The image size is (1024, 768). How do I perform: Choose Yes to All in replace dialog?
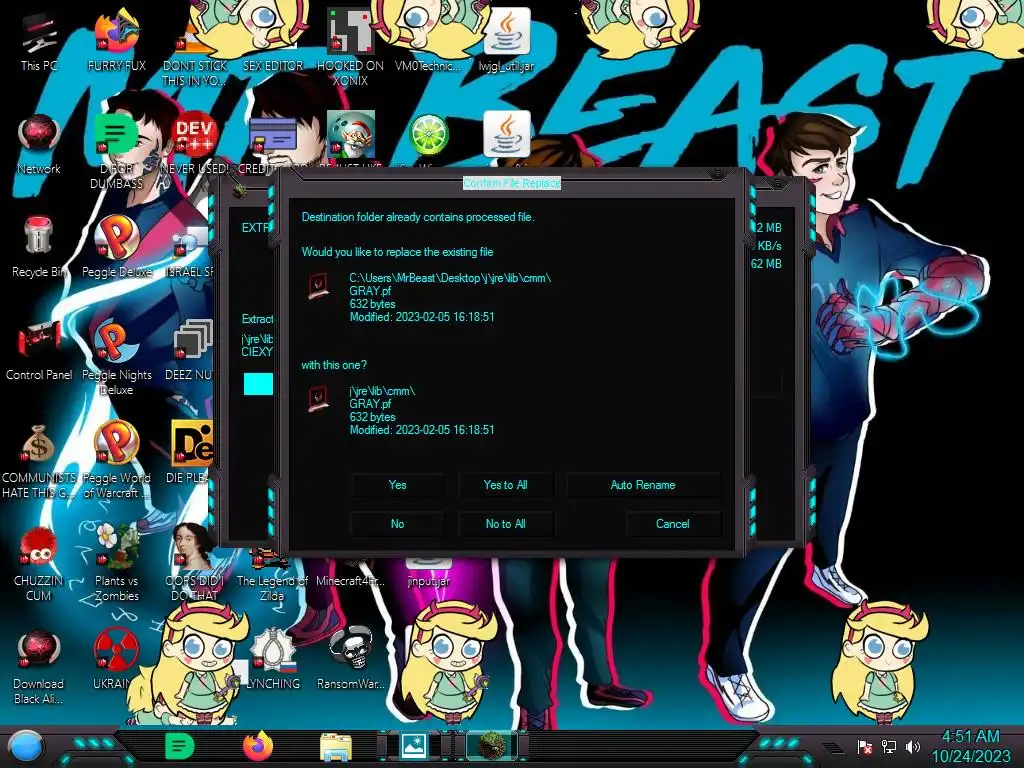point(505,485)
